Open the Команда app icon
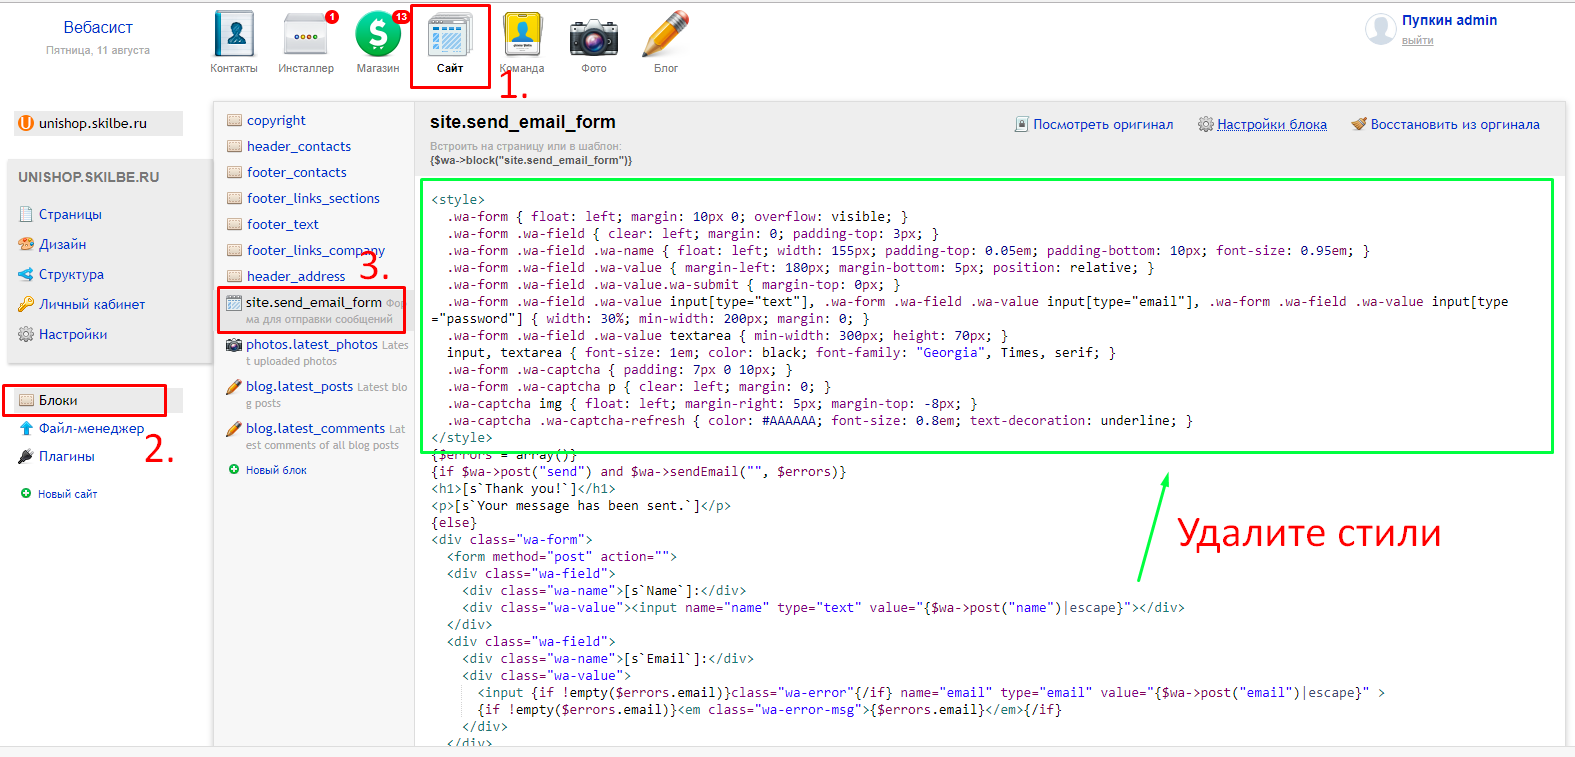 pos(522,36)
